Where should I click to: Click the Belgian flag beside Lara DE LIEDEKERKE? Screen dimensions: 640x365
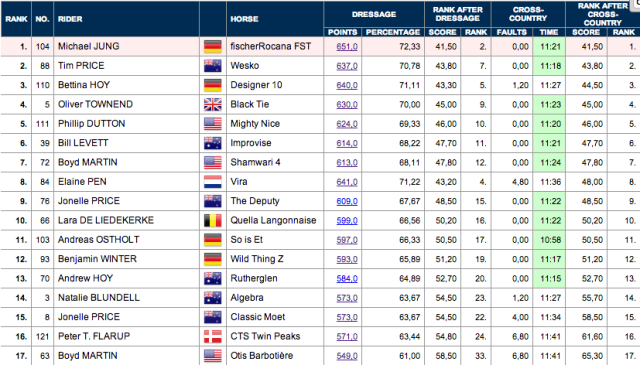tap(213, 220)
